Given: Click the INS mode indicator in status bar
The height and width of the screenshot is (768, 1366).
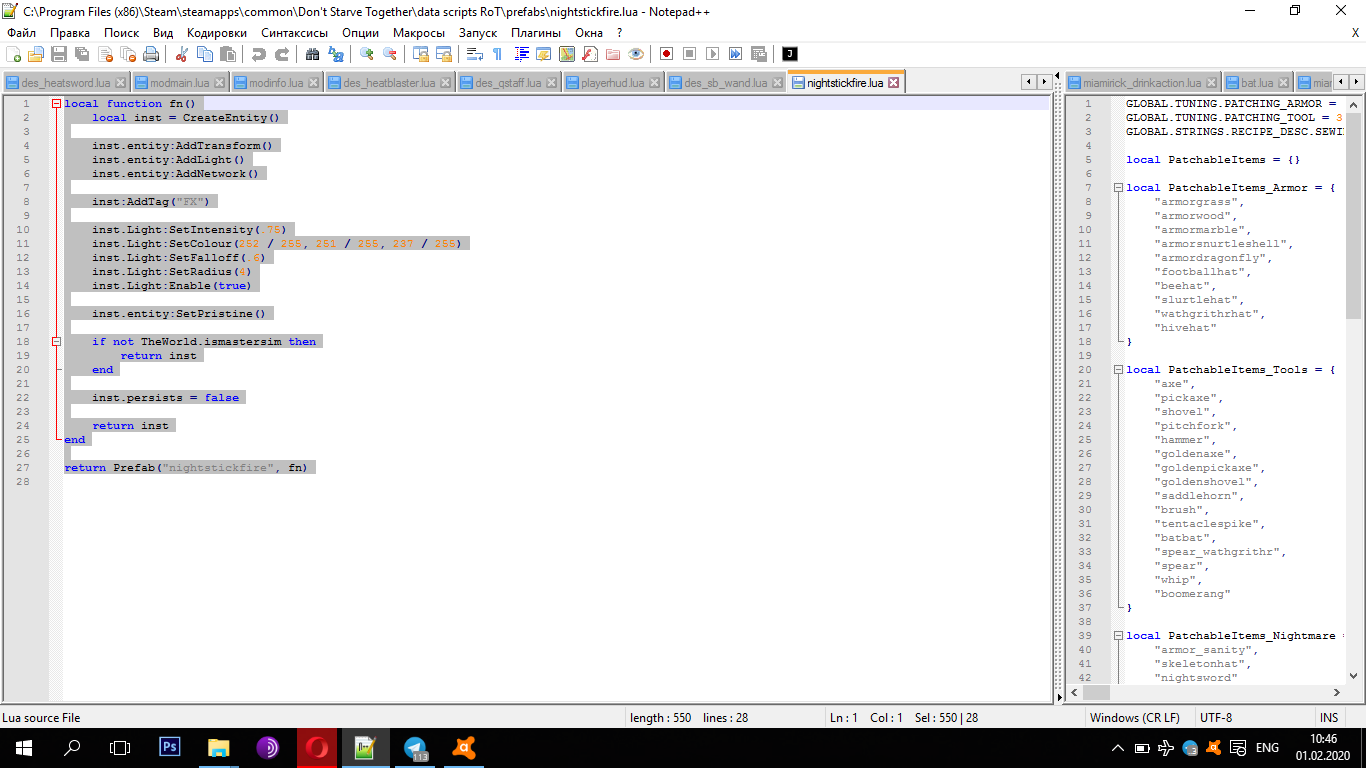Looking at the screenshot, I should pyautogui.click(x=1329, y=718).
